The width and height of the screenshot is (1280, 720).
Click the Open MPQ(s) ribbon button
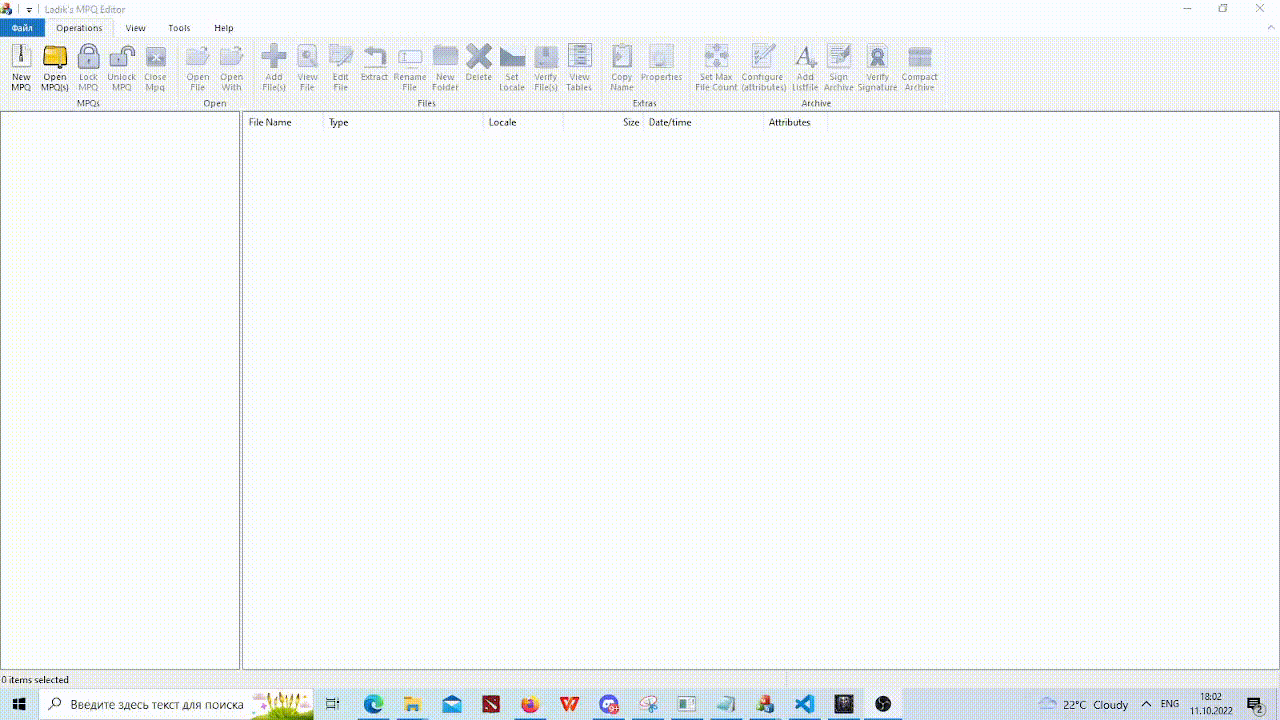(x=55, y=68)
